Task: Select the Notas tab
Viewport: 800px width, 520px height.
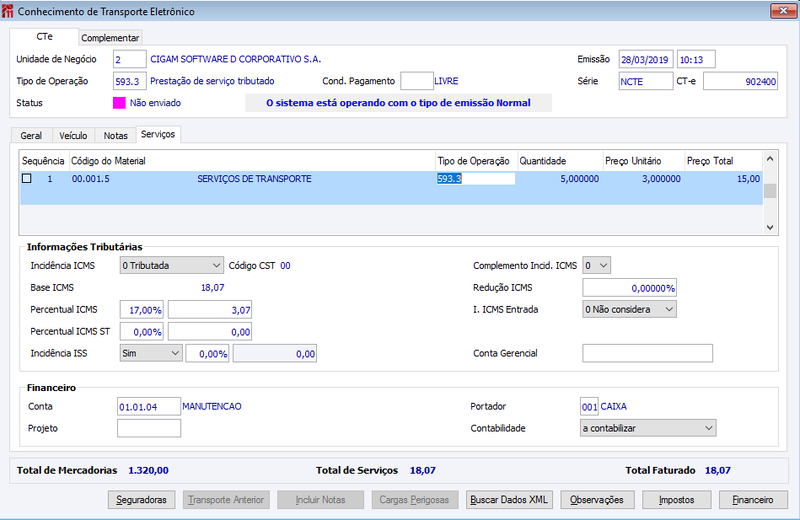Action: point(116,136)
